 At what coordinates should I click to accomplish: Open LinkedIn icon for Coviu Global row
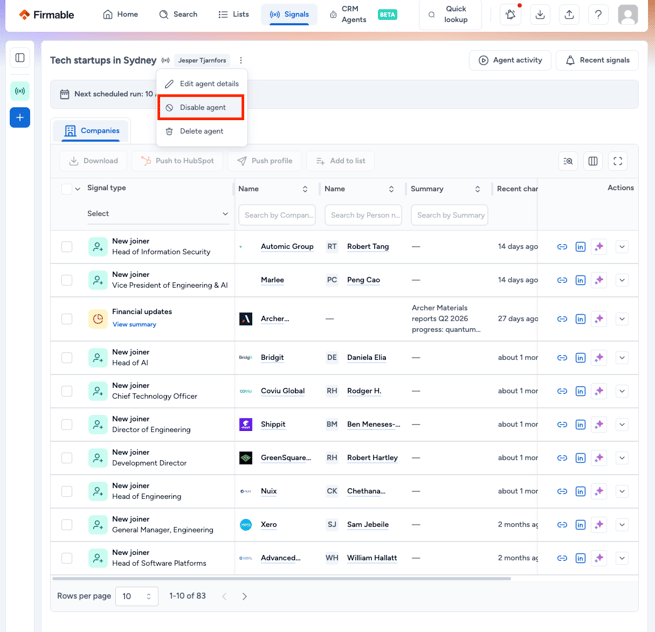coord(580,391)
